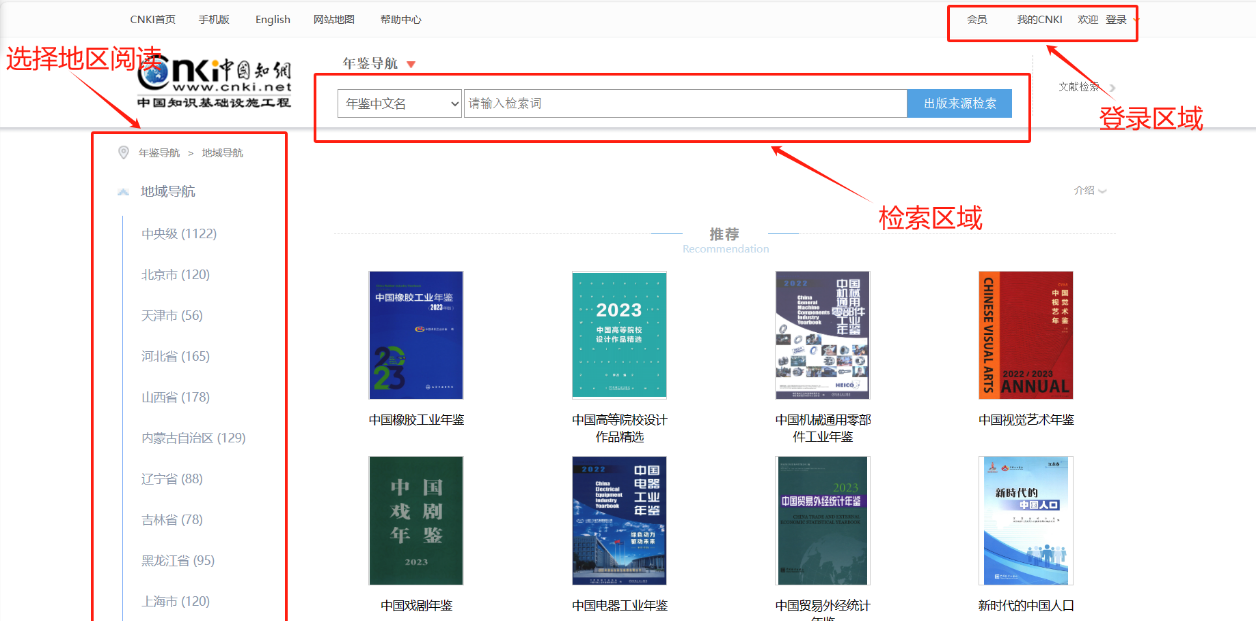The image size is (1256, 621).
Task: Click the search keyword input box
Action: click(x=685, y=104)
